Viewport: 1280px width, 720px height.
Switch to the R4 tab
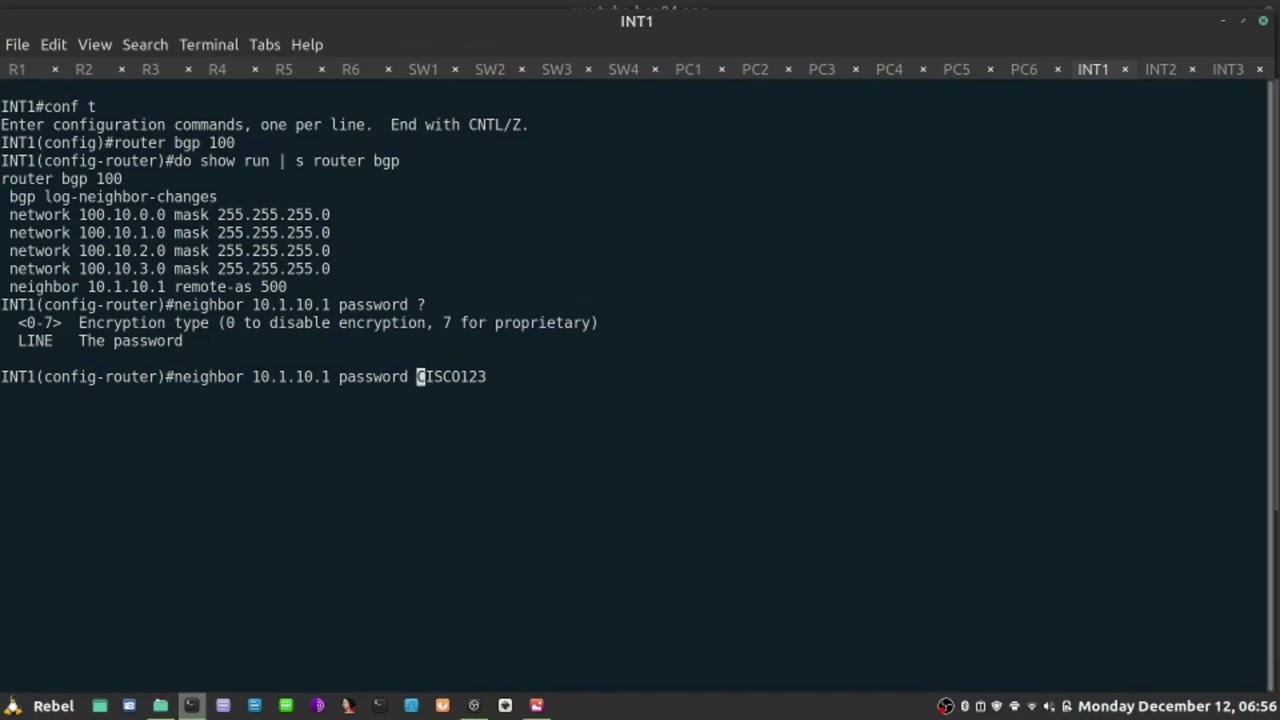(217, 69)
